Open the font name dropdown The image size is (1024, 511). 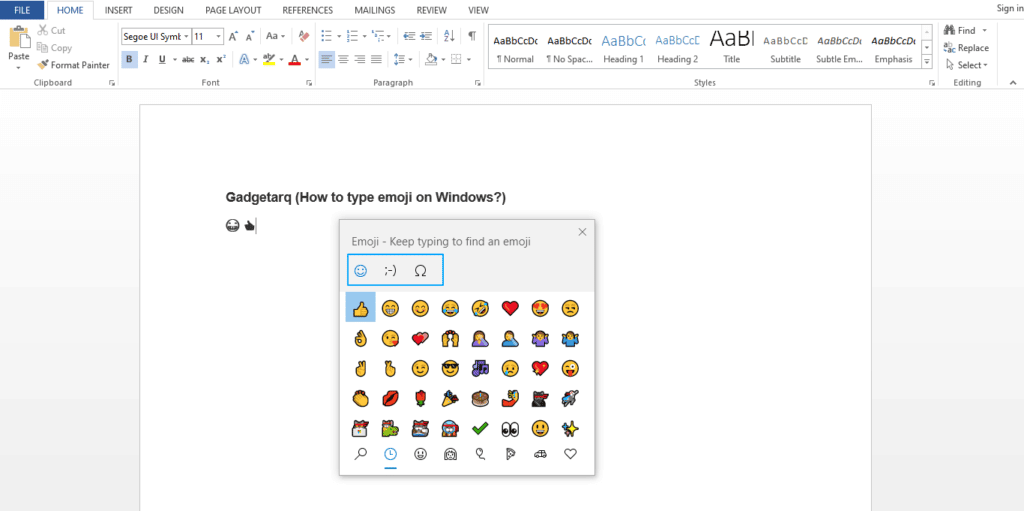pyautogui.click(x=187, y=37)
